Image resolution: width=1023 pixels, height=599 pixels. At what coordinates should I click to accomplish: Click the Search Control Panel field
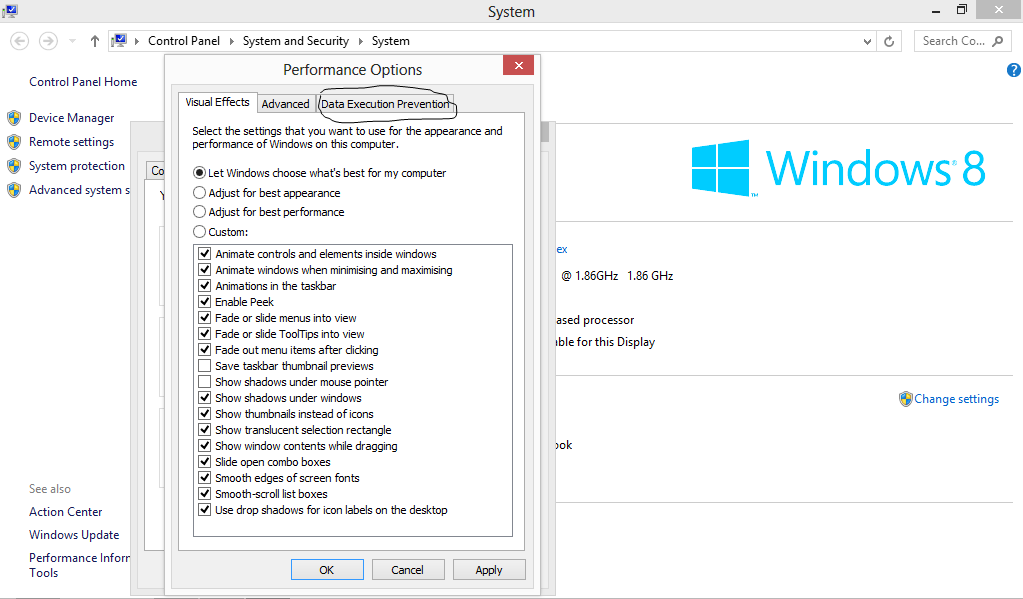pyautogui.click(x=962, y=41)
